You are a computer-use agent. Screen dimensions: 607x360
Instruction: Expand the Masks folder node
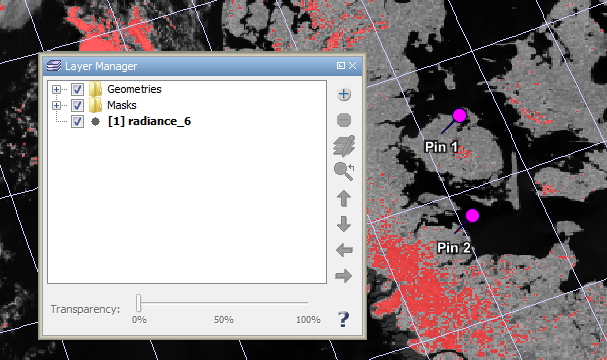[x=57, y=105]
